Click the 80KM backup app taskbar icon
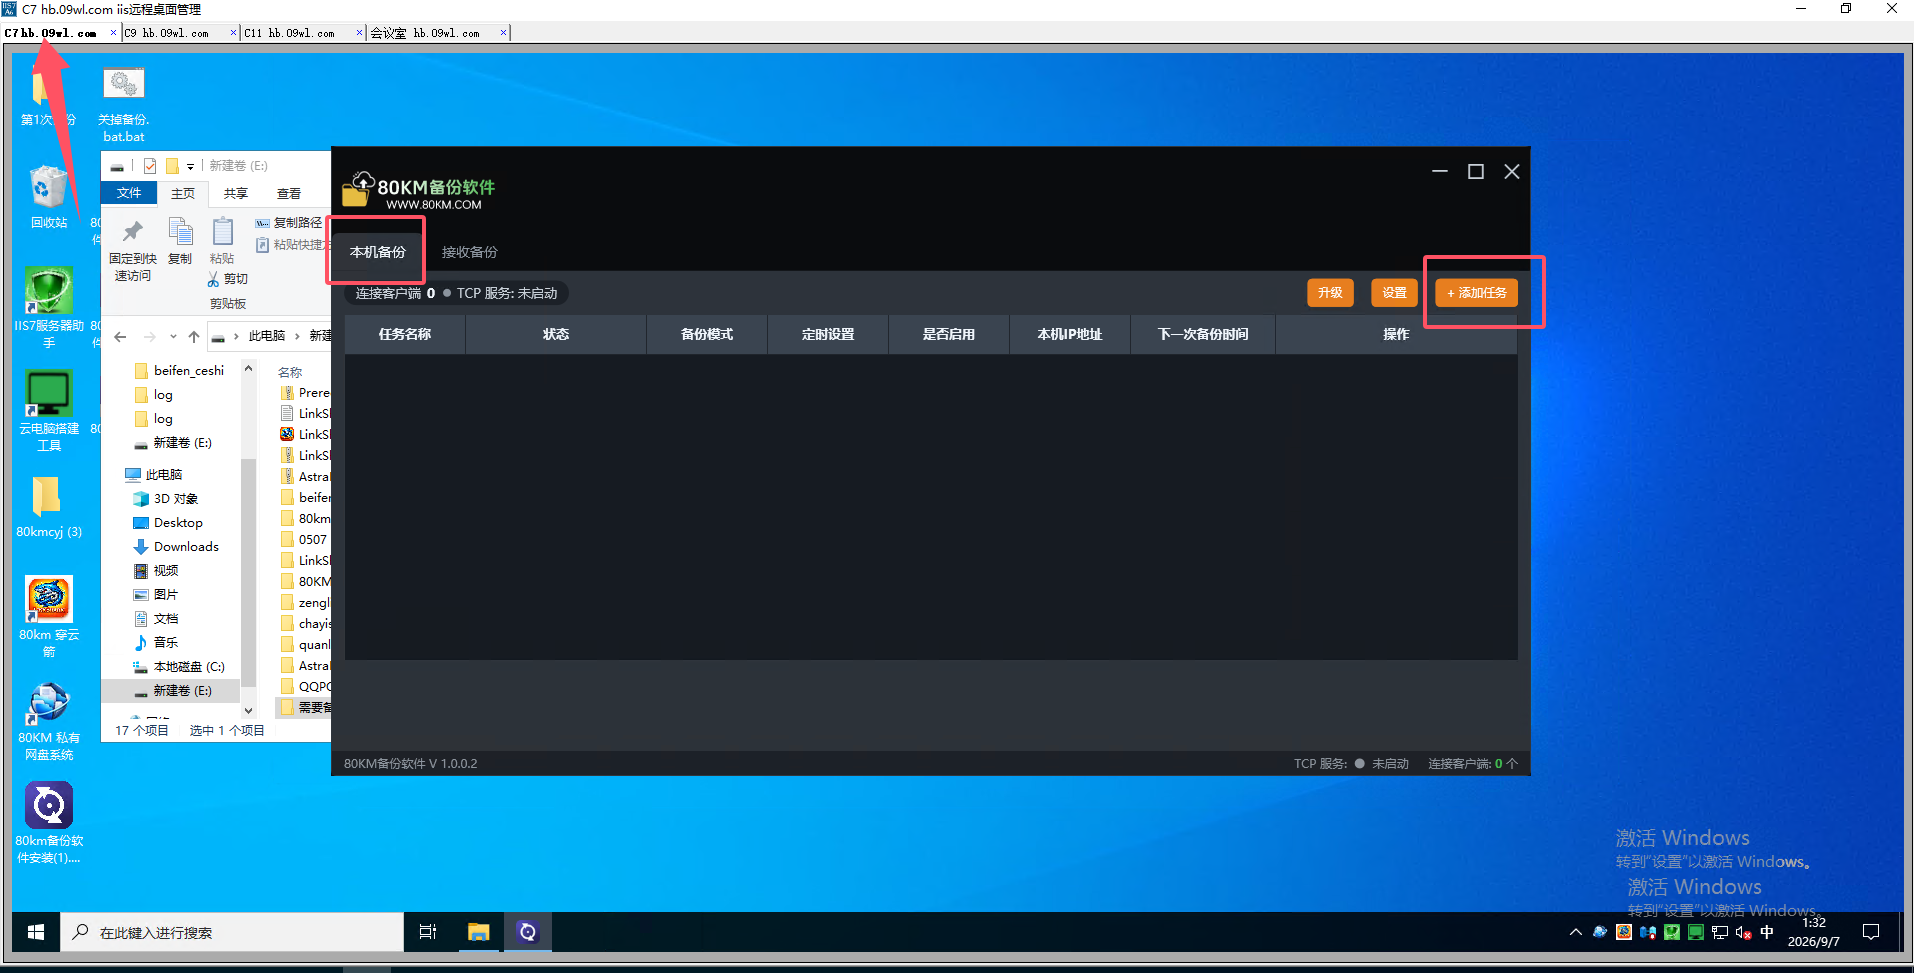Viewport: 1914px width, 973px height. tap(527, 932)
